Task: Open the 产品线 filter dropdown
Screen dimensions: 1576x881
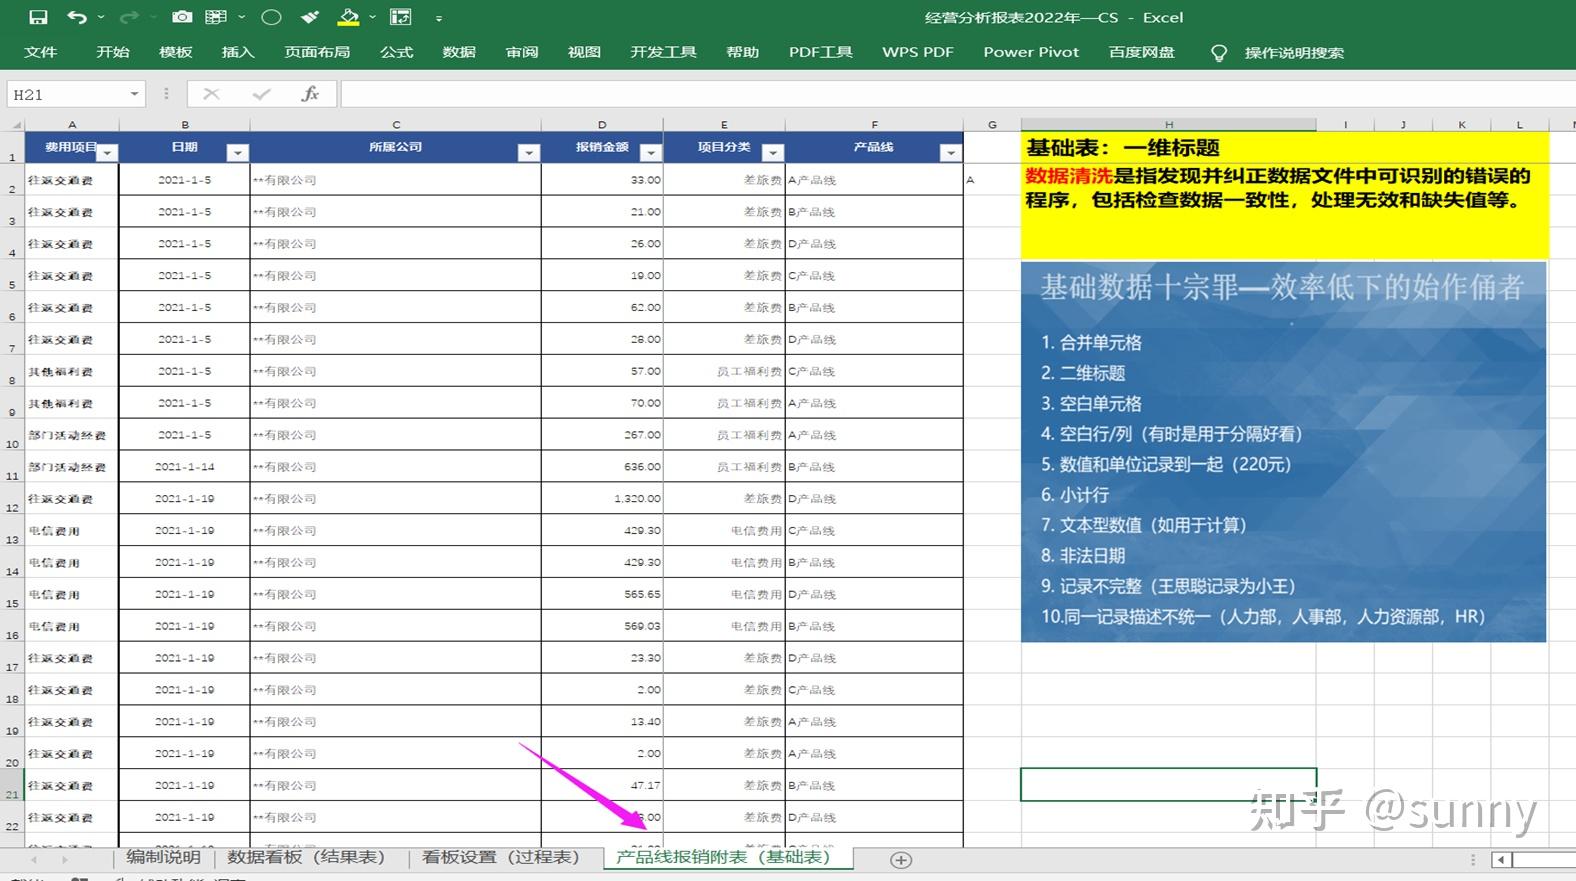Action: (x=951, y=153)
